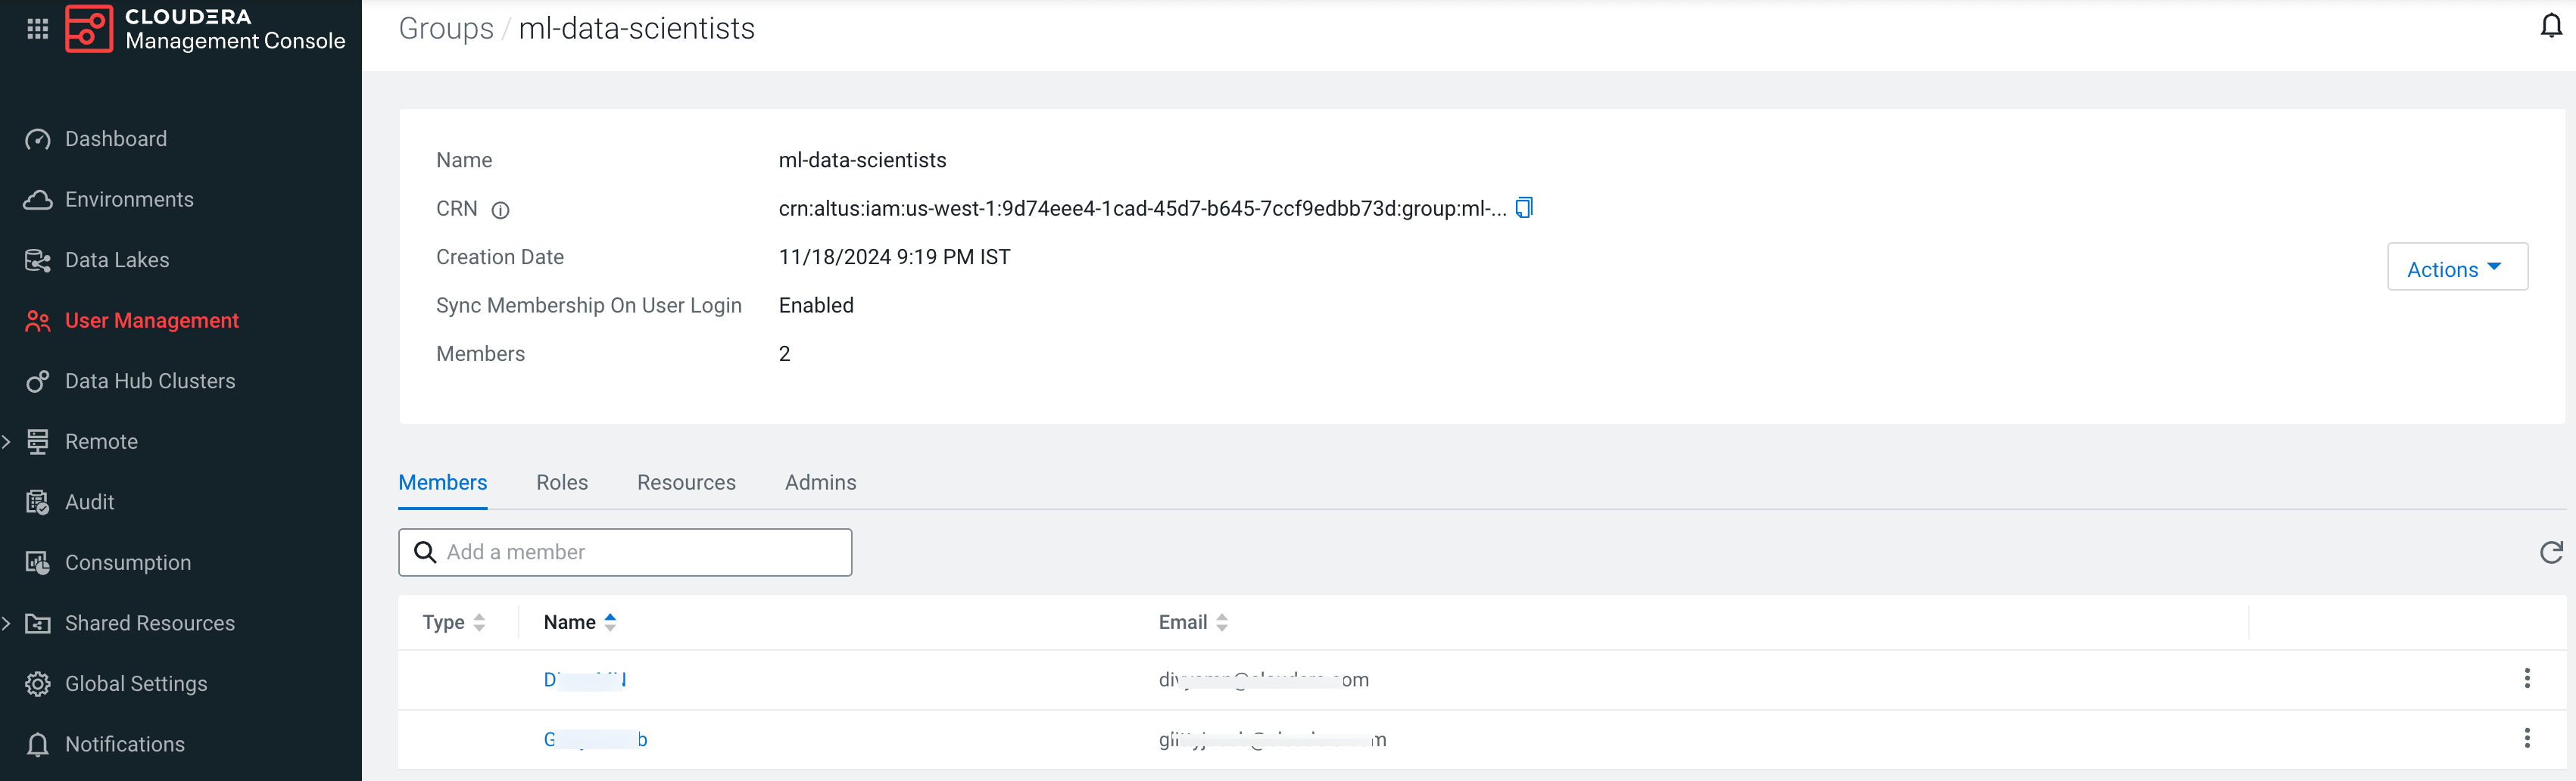The width and height of the screenshot is (2576, 781).
Task: Show CRN info tooltip icon
Action: tap(500, 210)
